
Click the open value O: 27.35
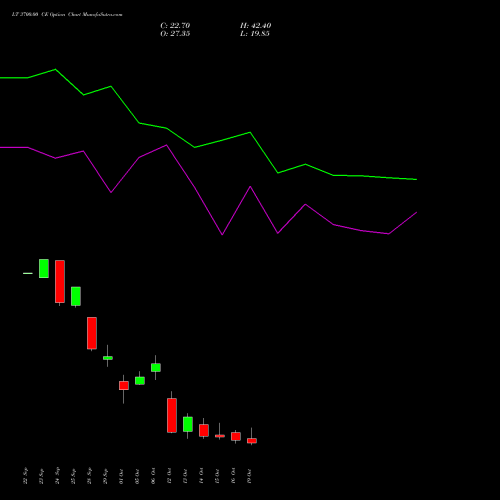[x=175, y=34]
